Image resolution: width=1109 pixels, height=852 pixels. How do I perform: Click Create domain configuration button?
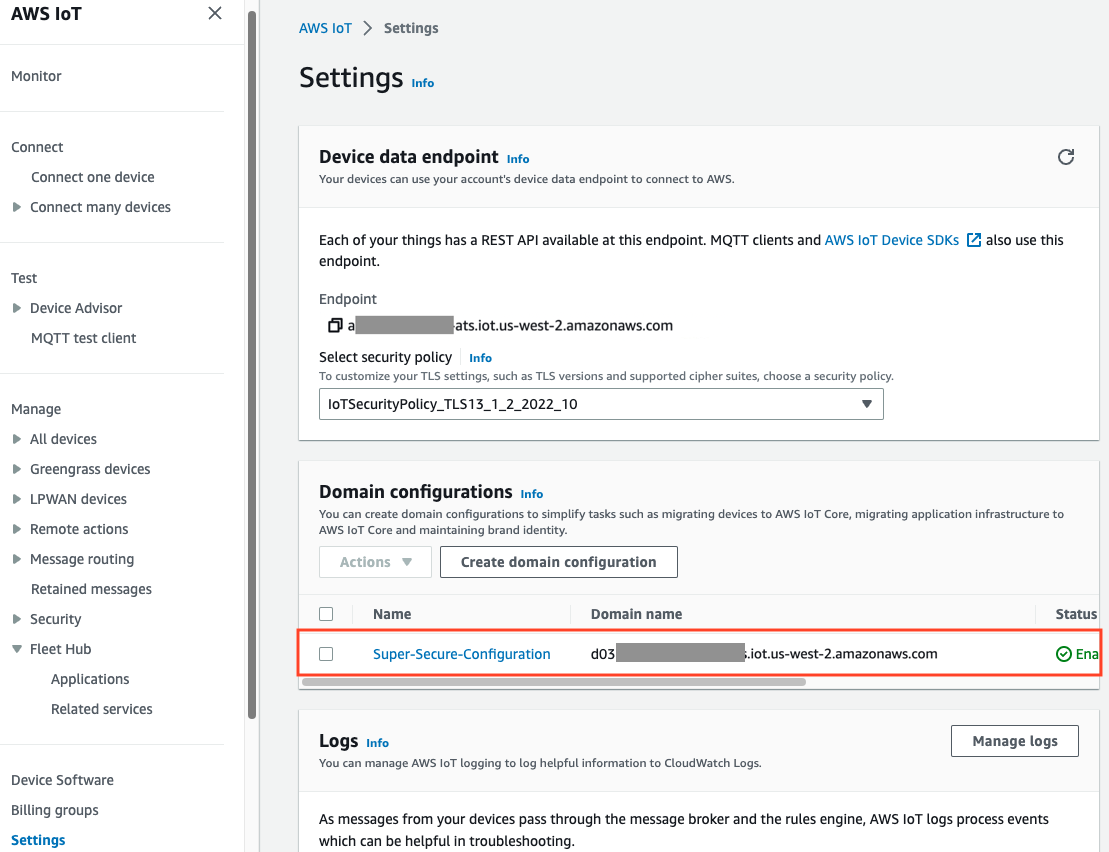(559, 562)
